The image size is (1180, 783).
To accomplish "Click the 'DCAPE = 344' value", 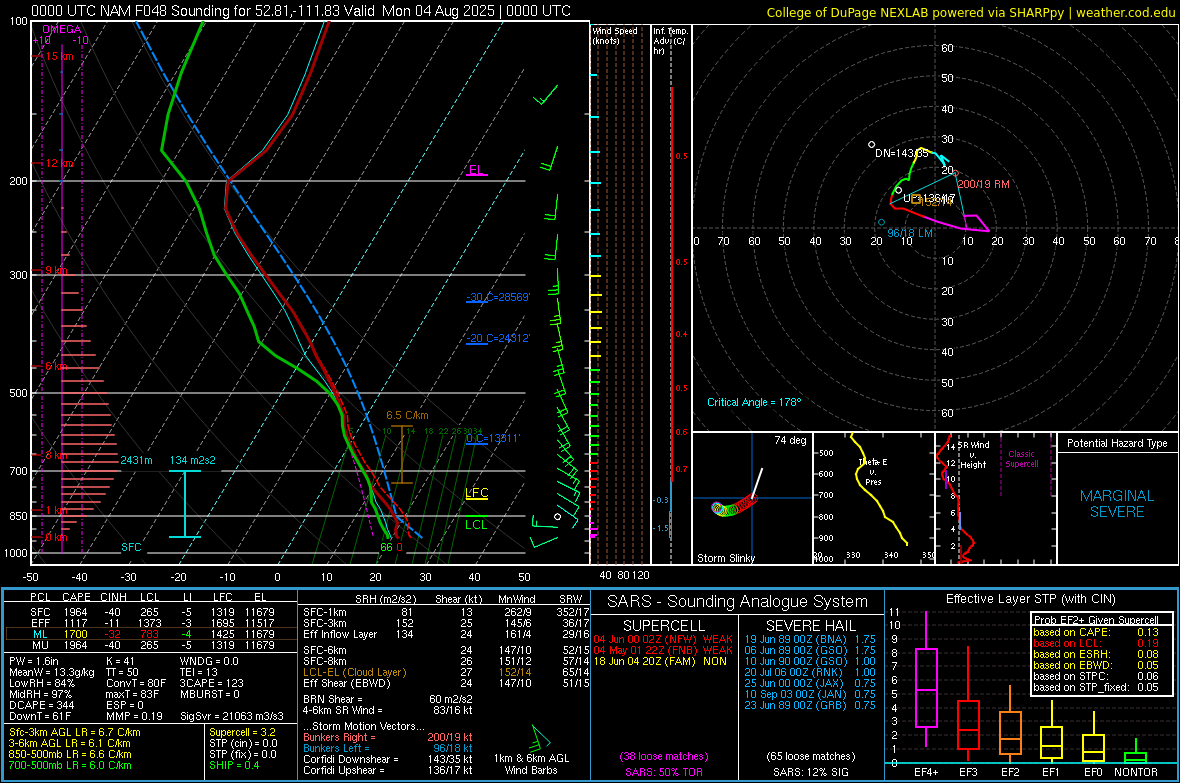I will click(x=41, y=705).
